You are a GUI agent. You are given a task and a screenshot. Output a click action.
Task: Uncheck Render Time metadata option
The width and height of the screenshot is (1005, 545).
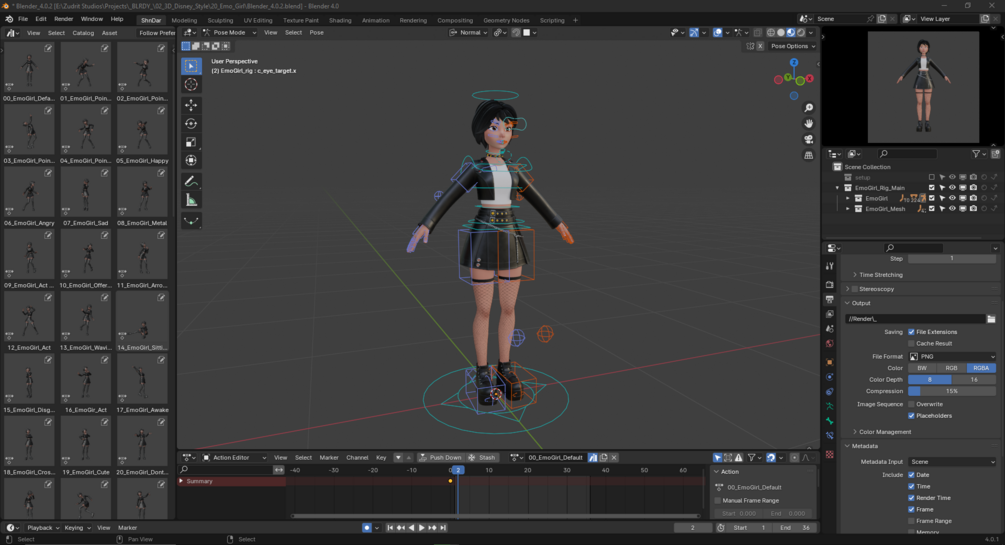click(x=911, y=498)
